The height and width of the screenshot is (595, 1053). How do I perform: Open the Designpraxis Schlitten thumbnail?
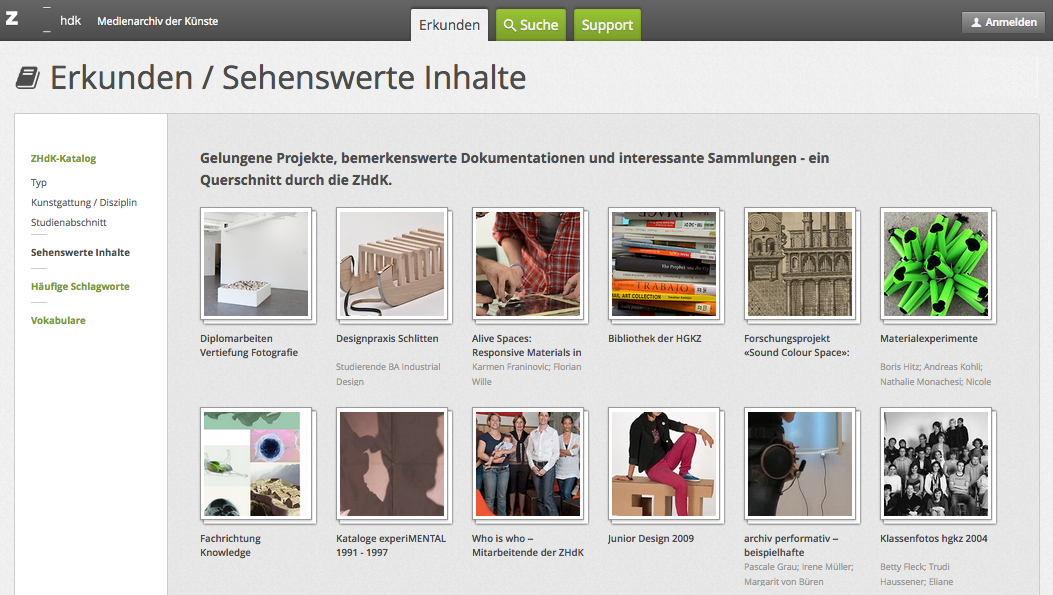click(392, 264)
